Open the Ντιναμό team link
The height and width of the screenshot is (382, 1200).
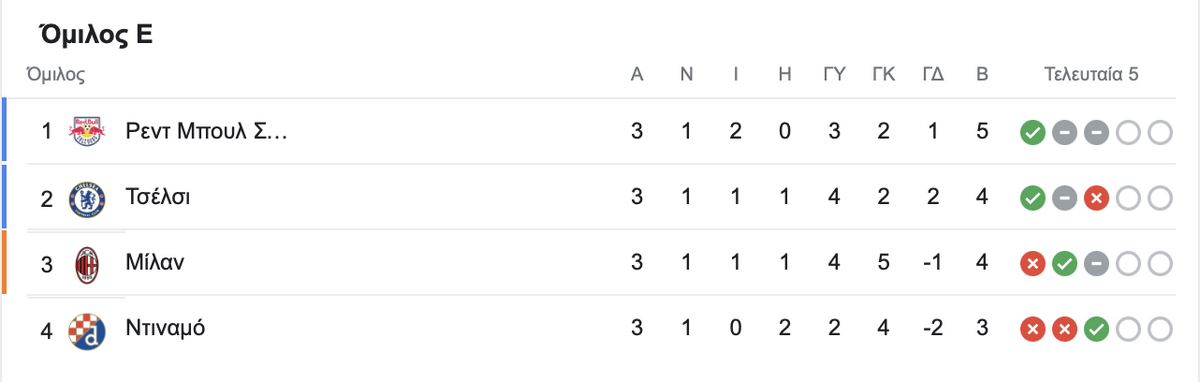pos(166,328)
